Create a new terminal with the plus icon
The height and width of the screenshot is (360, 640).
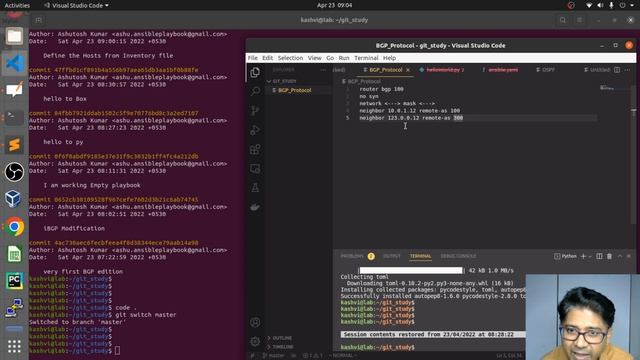[583, 256]
